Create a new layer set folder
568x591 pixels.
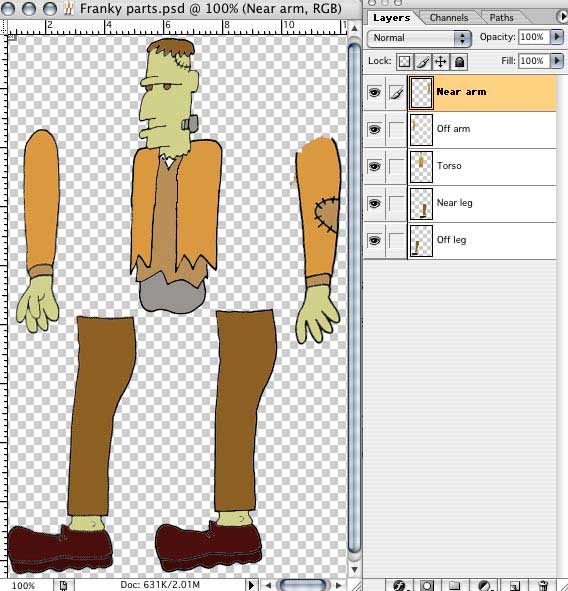pos(455,585)
